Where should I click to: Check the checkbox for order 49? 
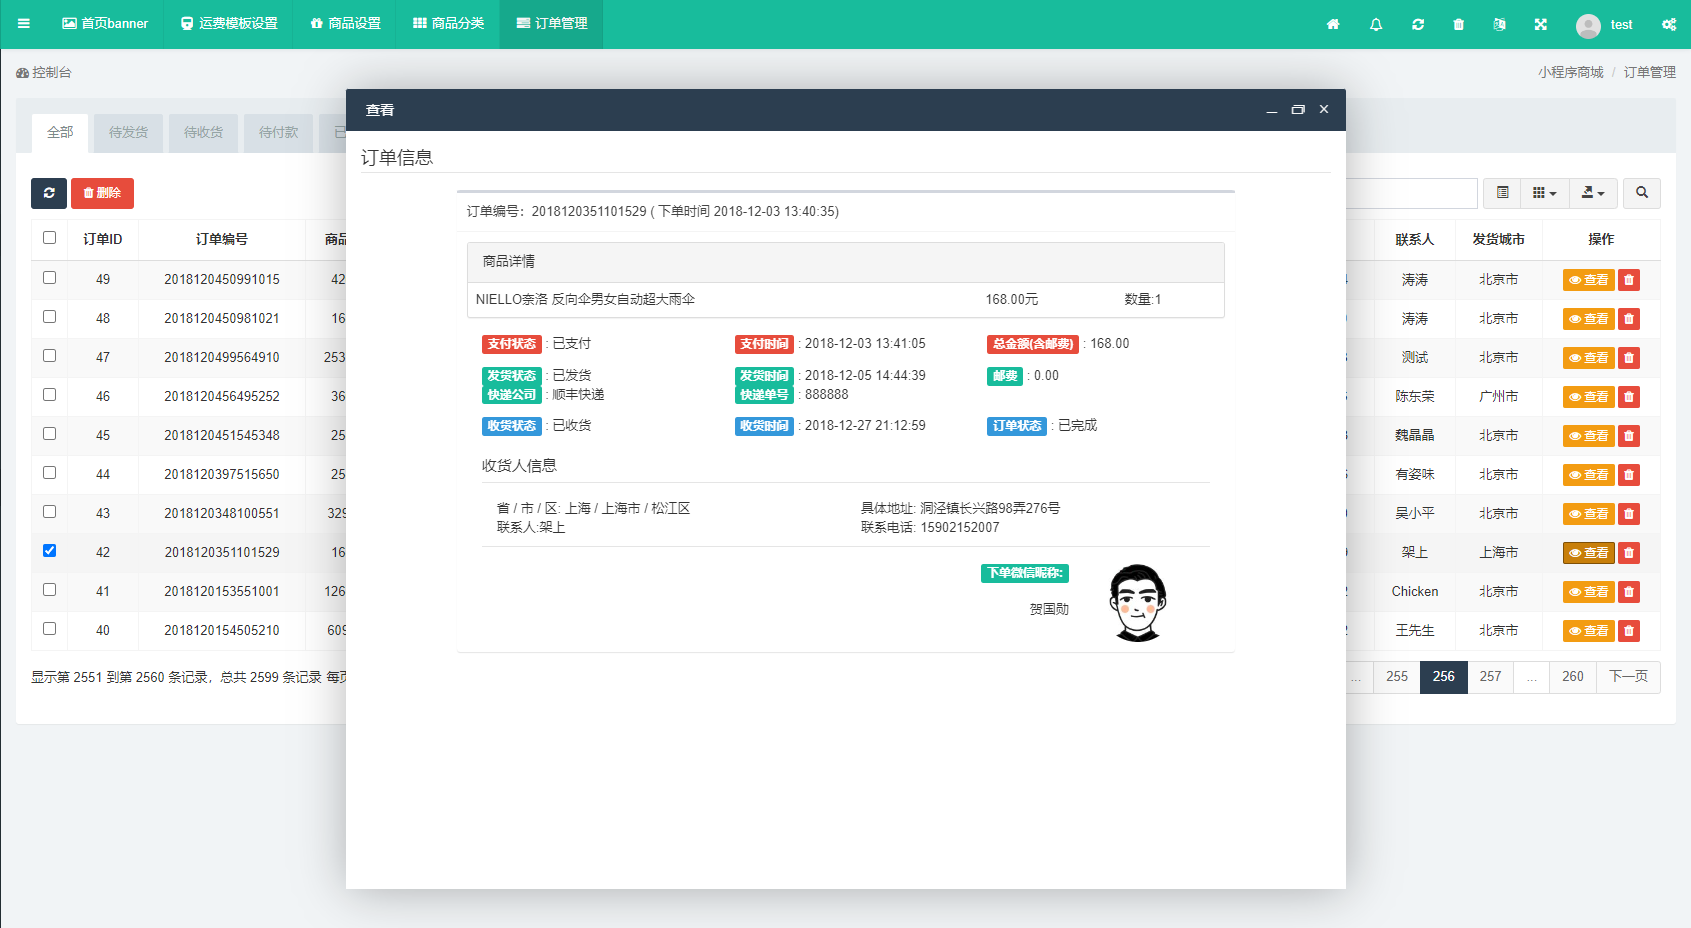click(49, 278)
